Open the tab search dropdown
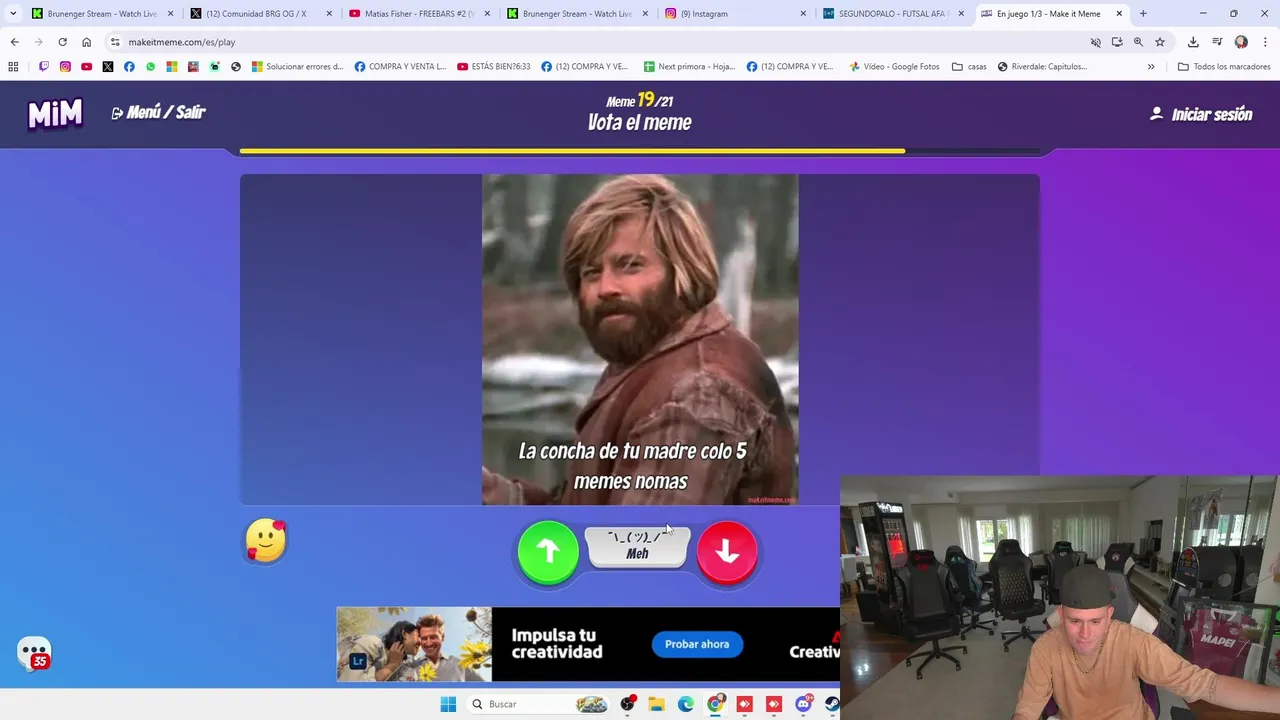The width and height of the screenshot is (1280, 720). point(12,14)
